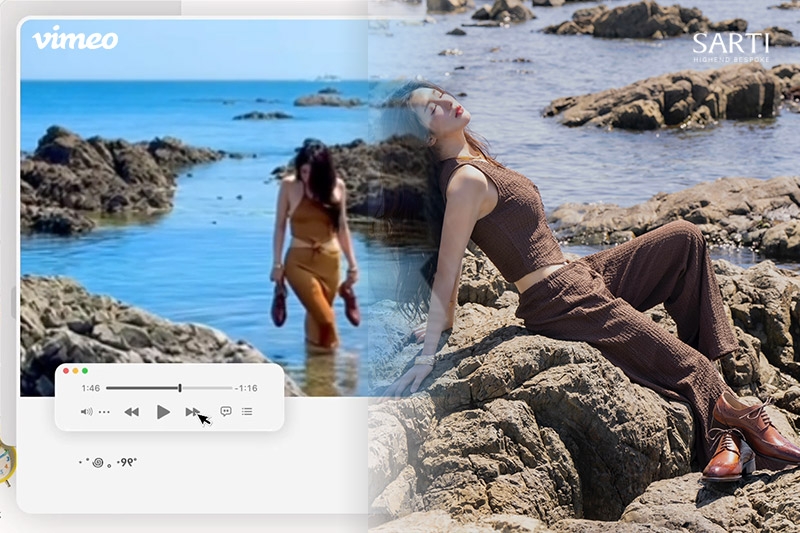Click the Vimeo logo

(75, 40)
